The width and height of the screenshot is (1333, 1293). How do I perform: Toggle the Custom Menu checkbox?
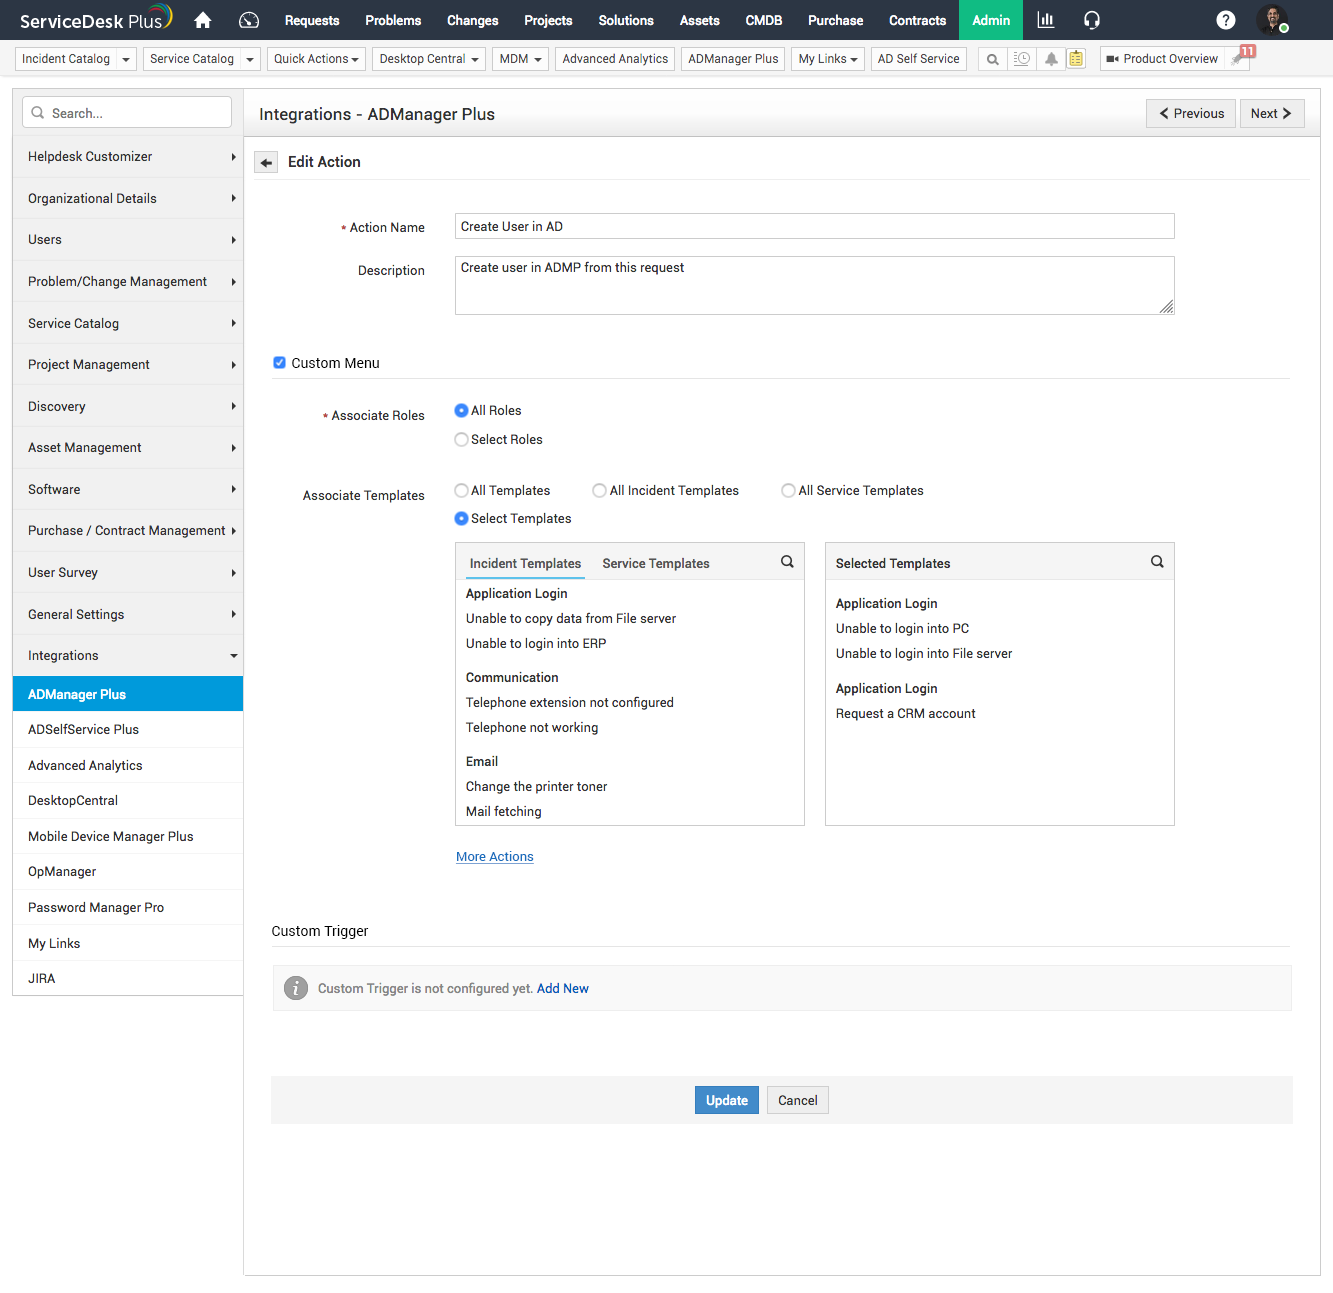click(280, 363)
